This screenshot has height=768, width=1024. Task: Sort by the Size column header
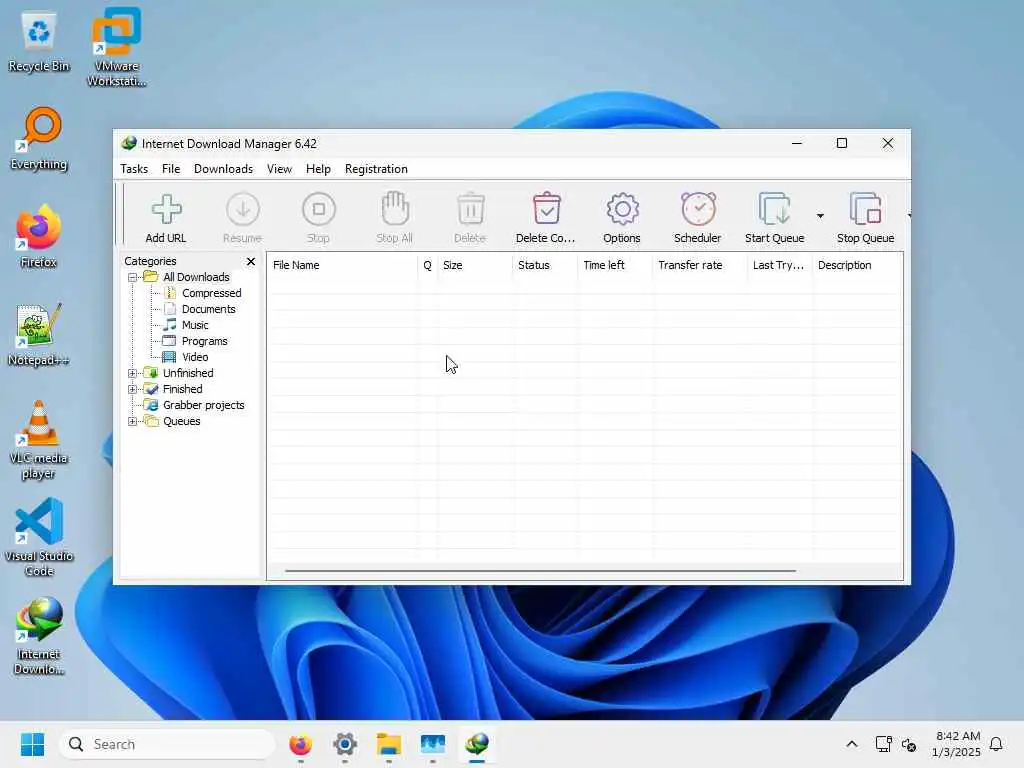(474, 265)
